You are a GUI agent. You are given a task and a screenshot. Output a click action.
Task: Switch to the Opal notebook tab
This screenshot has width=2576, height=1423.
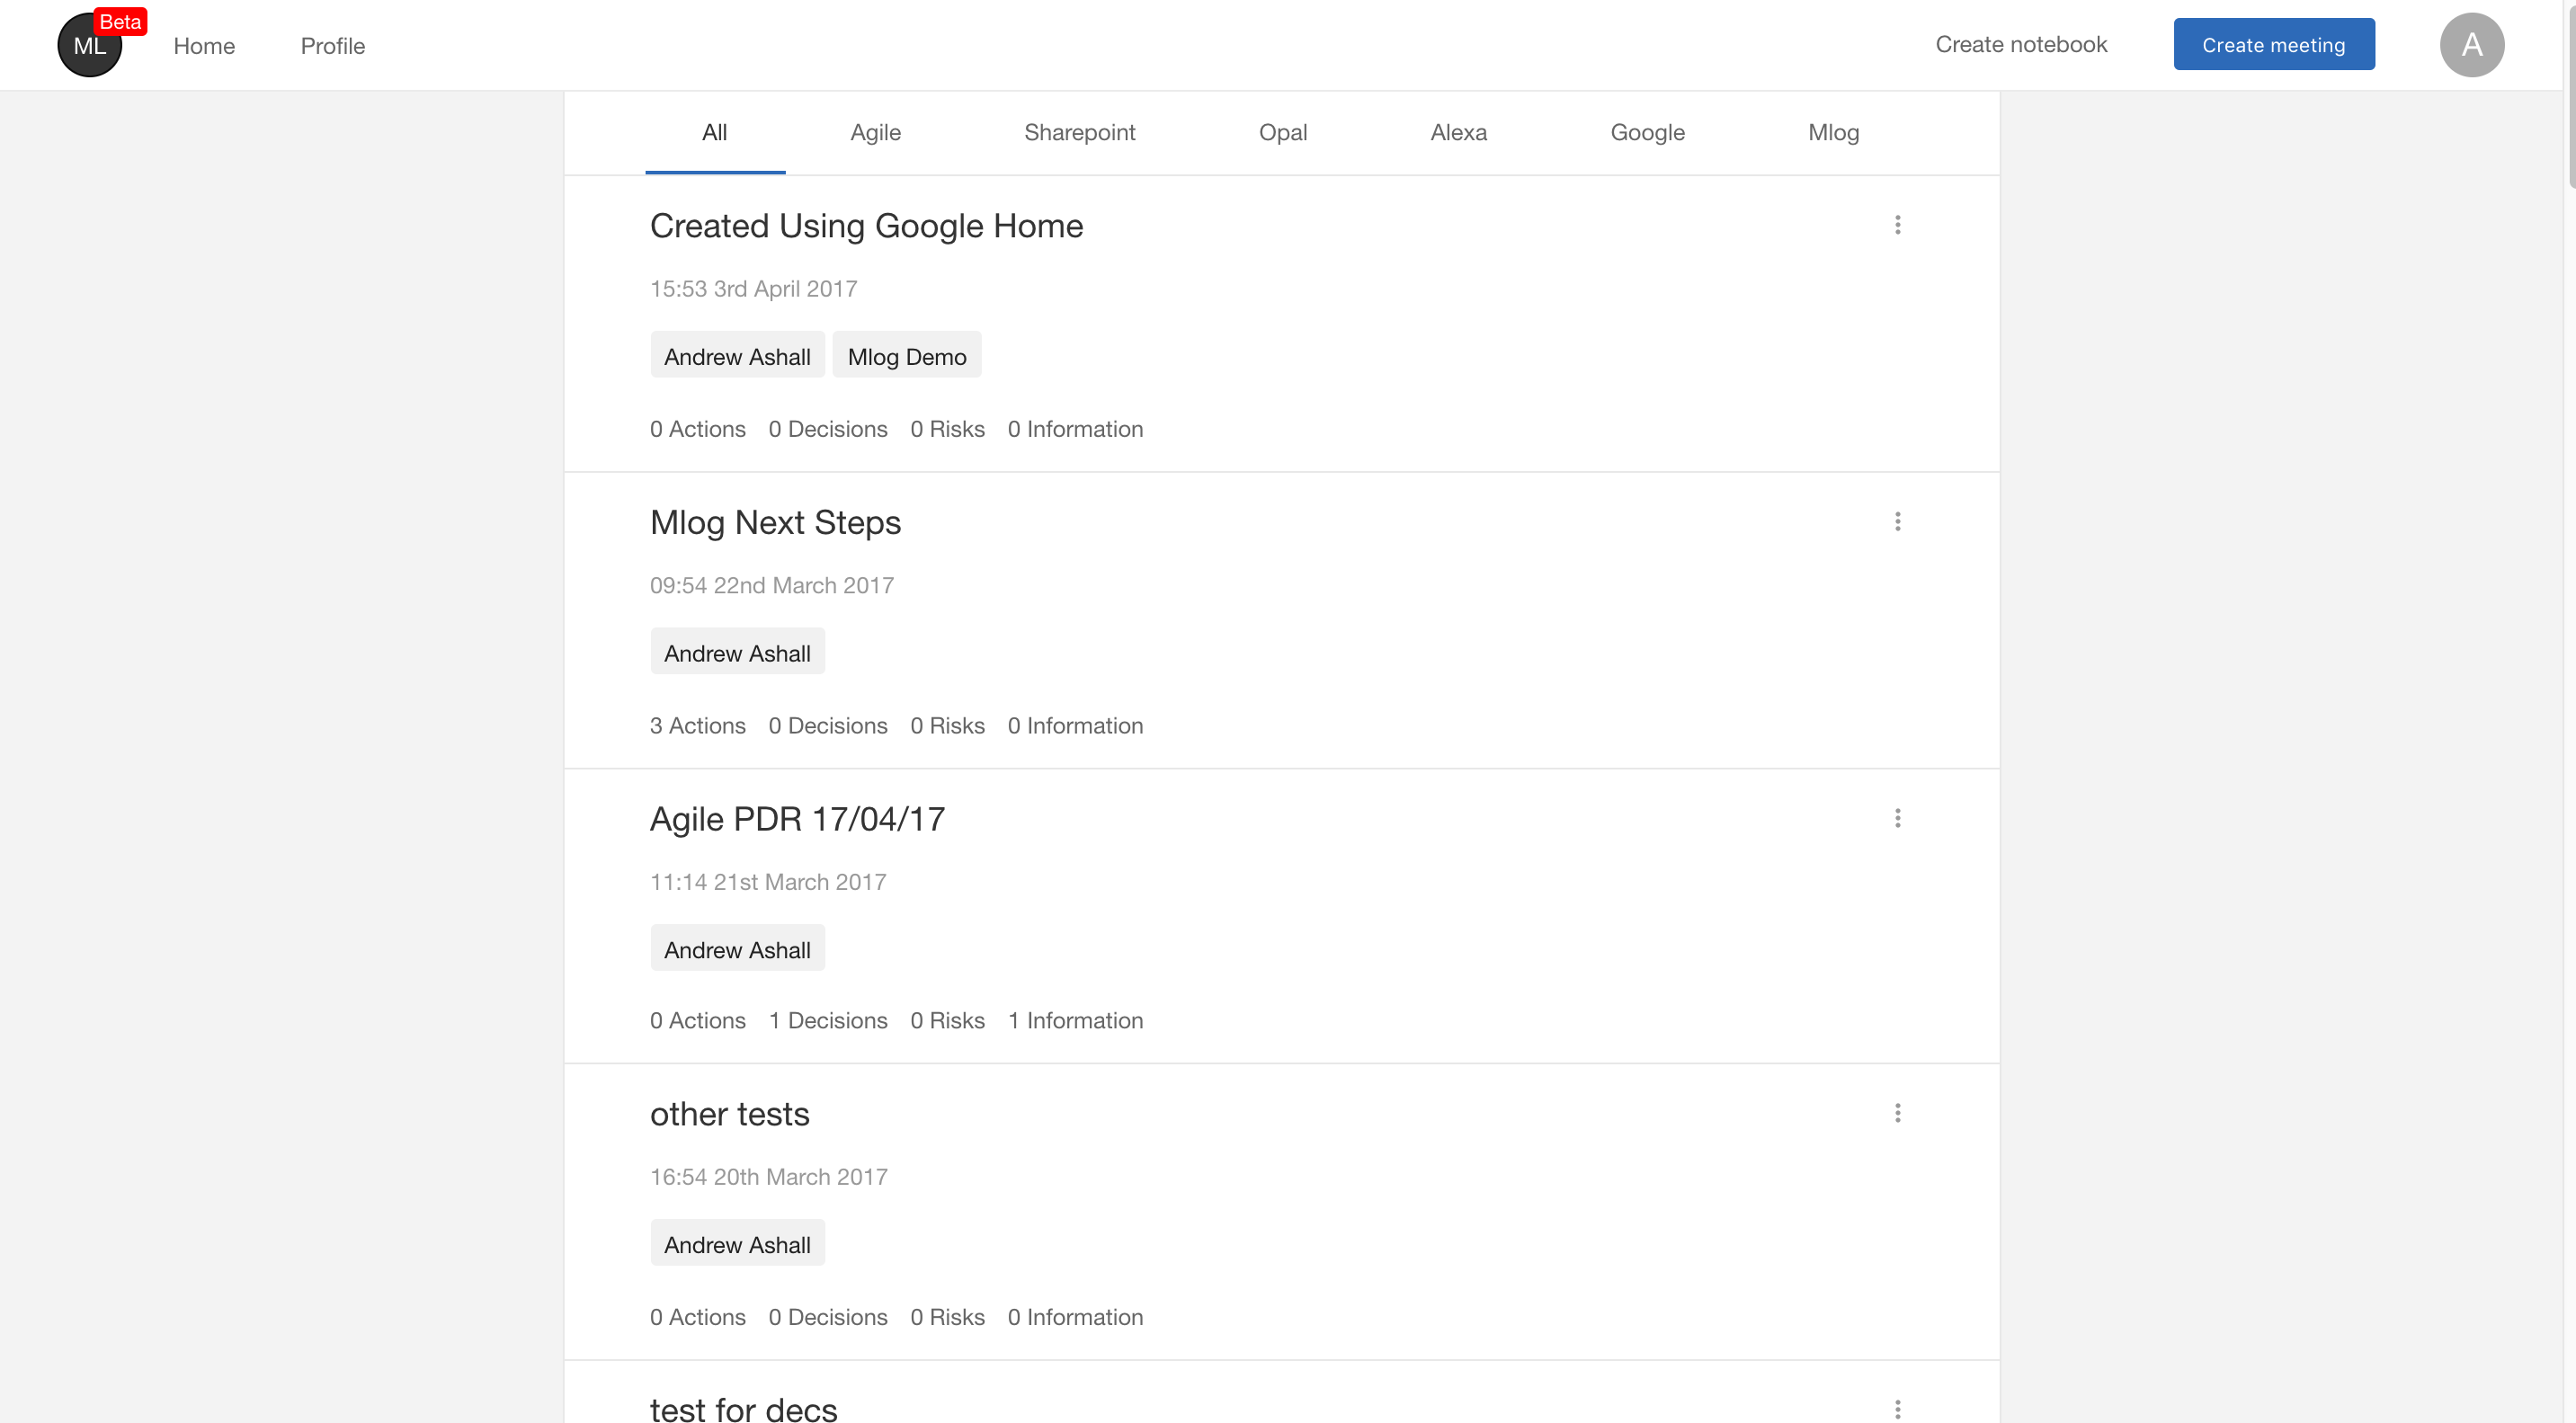(1282, 132)
